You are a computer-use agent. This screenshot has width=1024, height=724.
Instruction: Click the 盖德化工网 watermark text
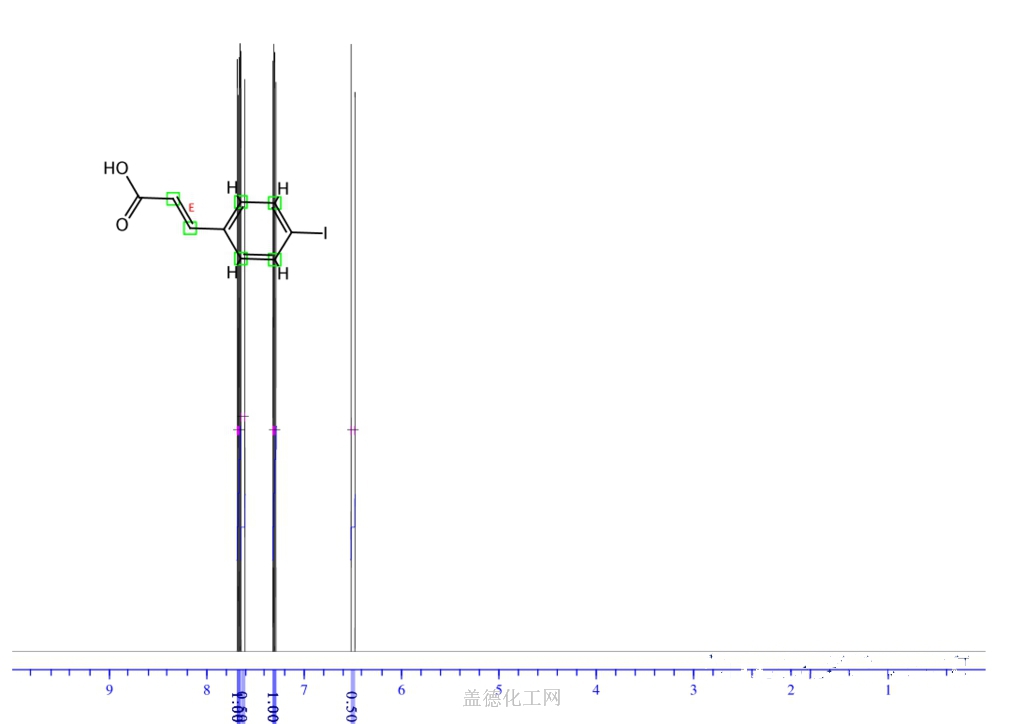(x=511, y=698)
